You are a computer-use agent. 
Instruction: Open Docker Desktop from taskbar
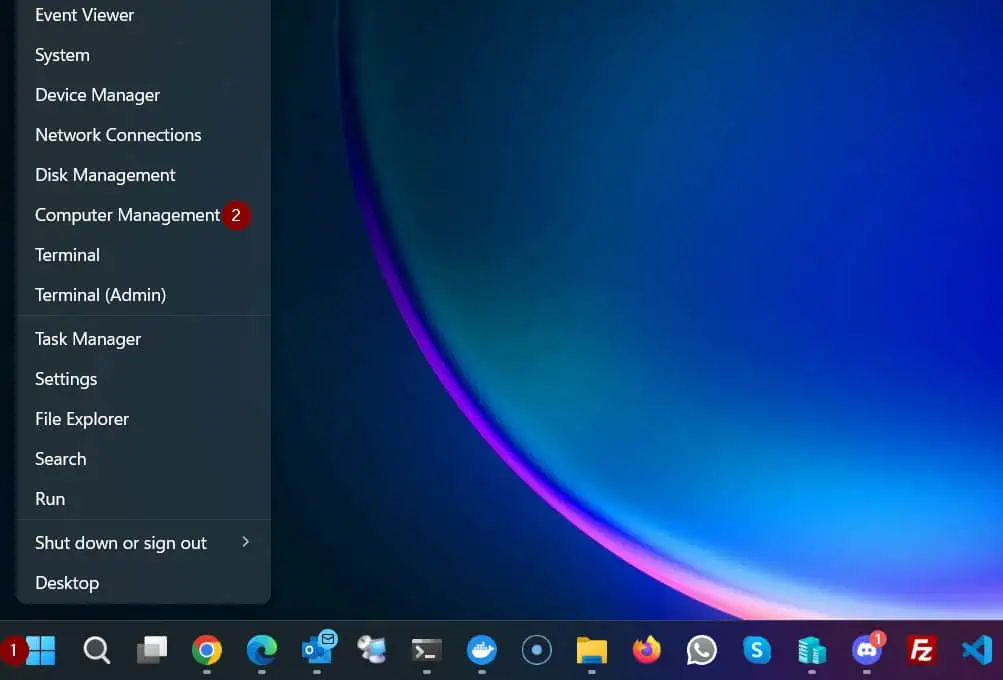coord(482,651)
